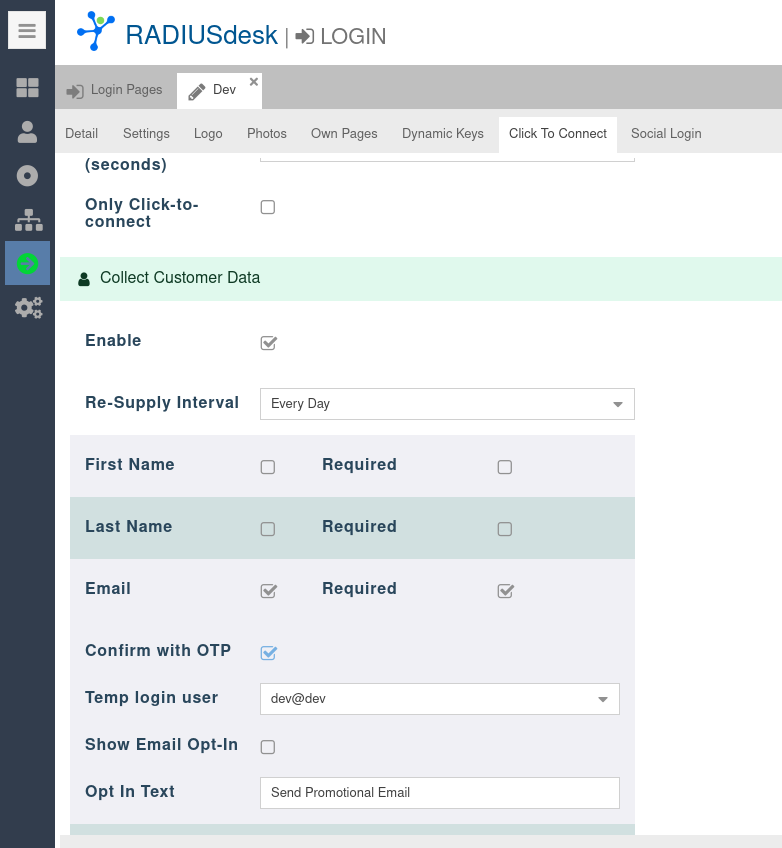Select the dashboard grid icon in sidebar
782x848 pixels.
tap(27, 88)
